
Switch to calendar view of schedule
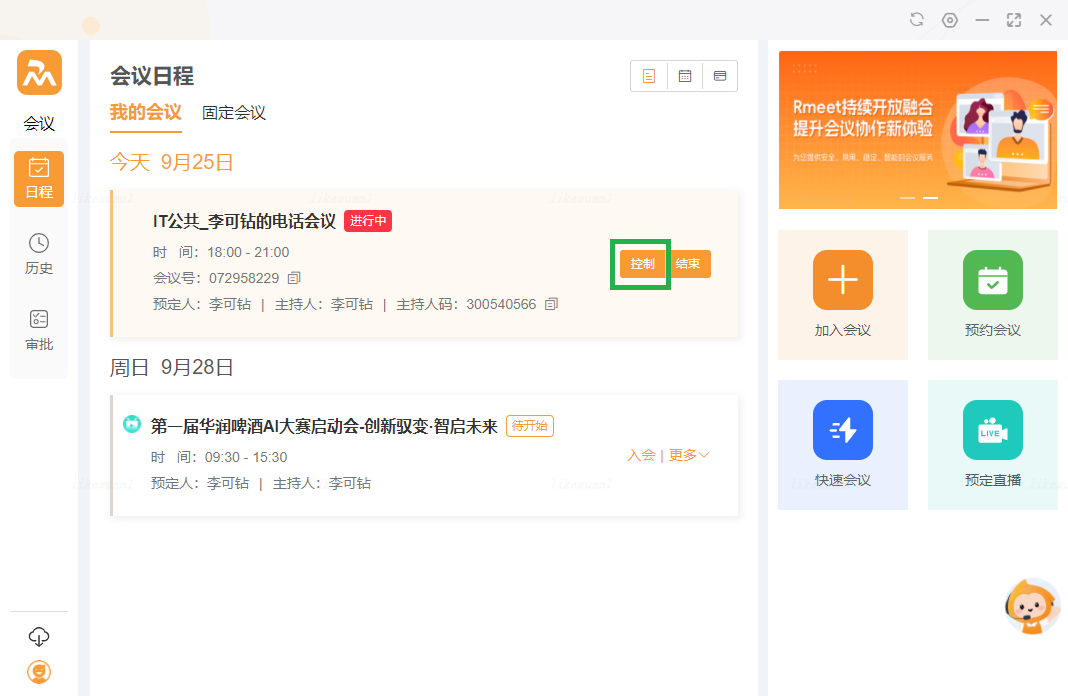tap(685, 76)
